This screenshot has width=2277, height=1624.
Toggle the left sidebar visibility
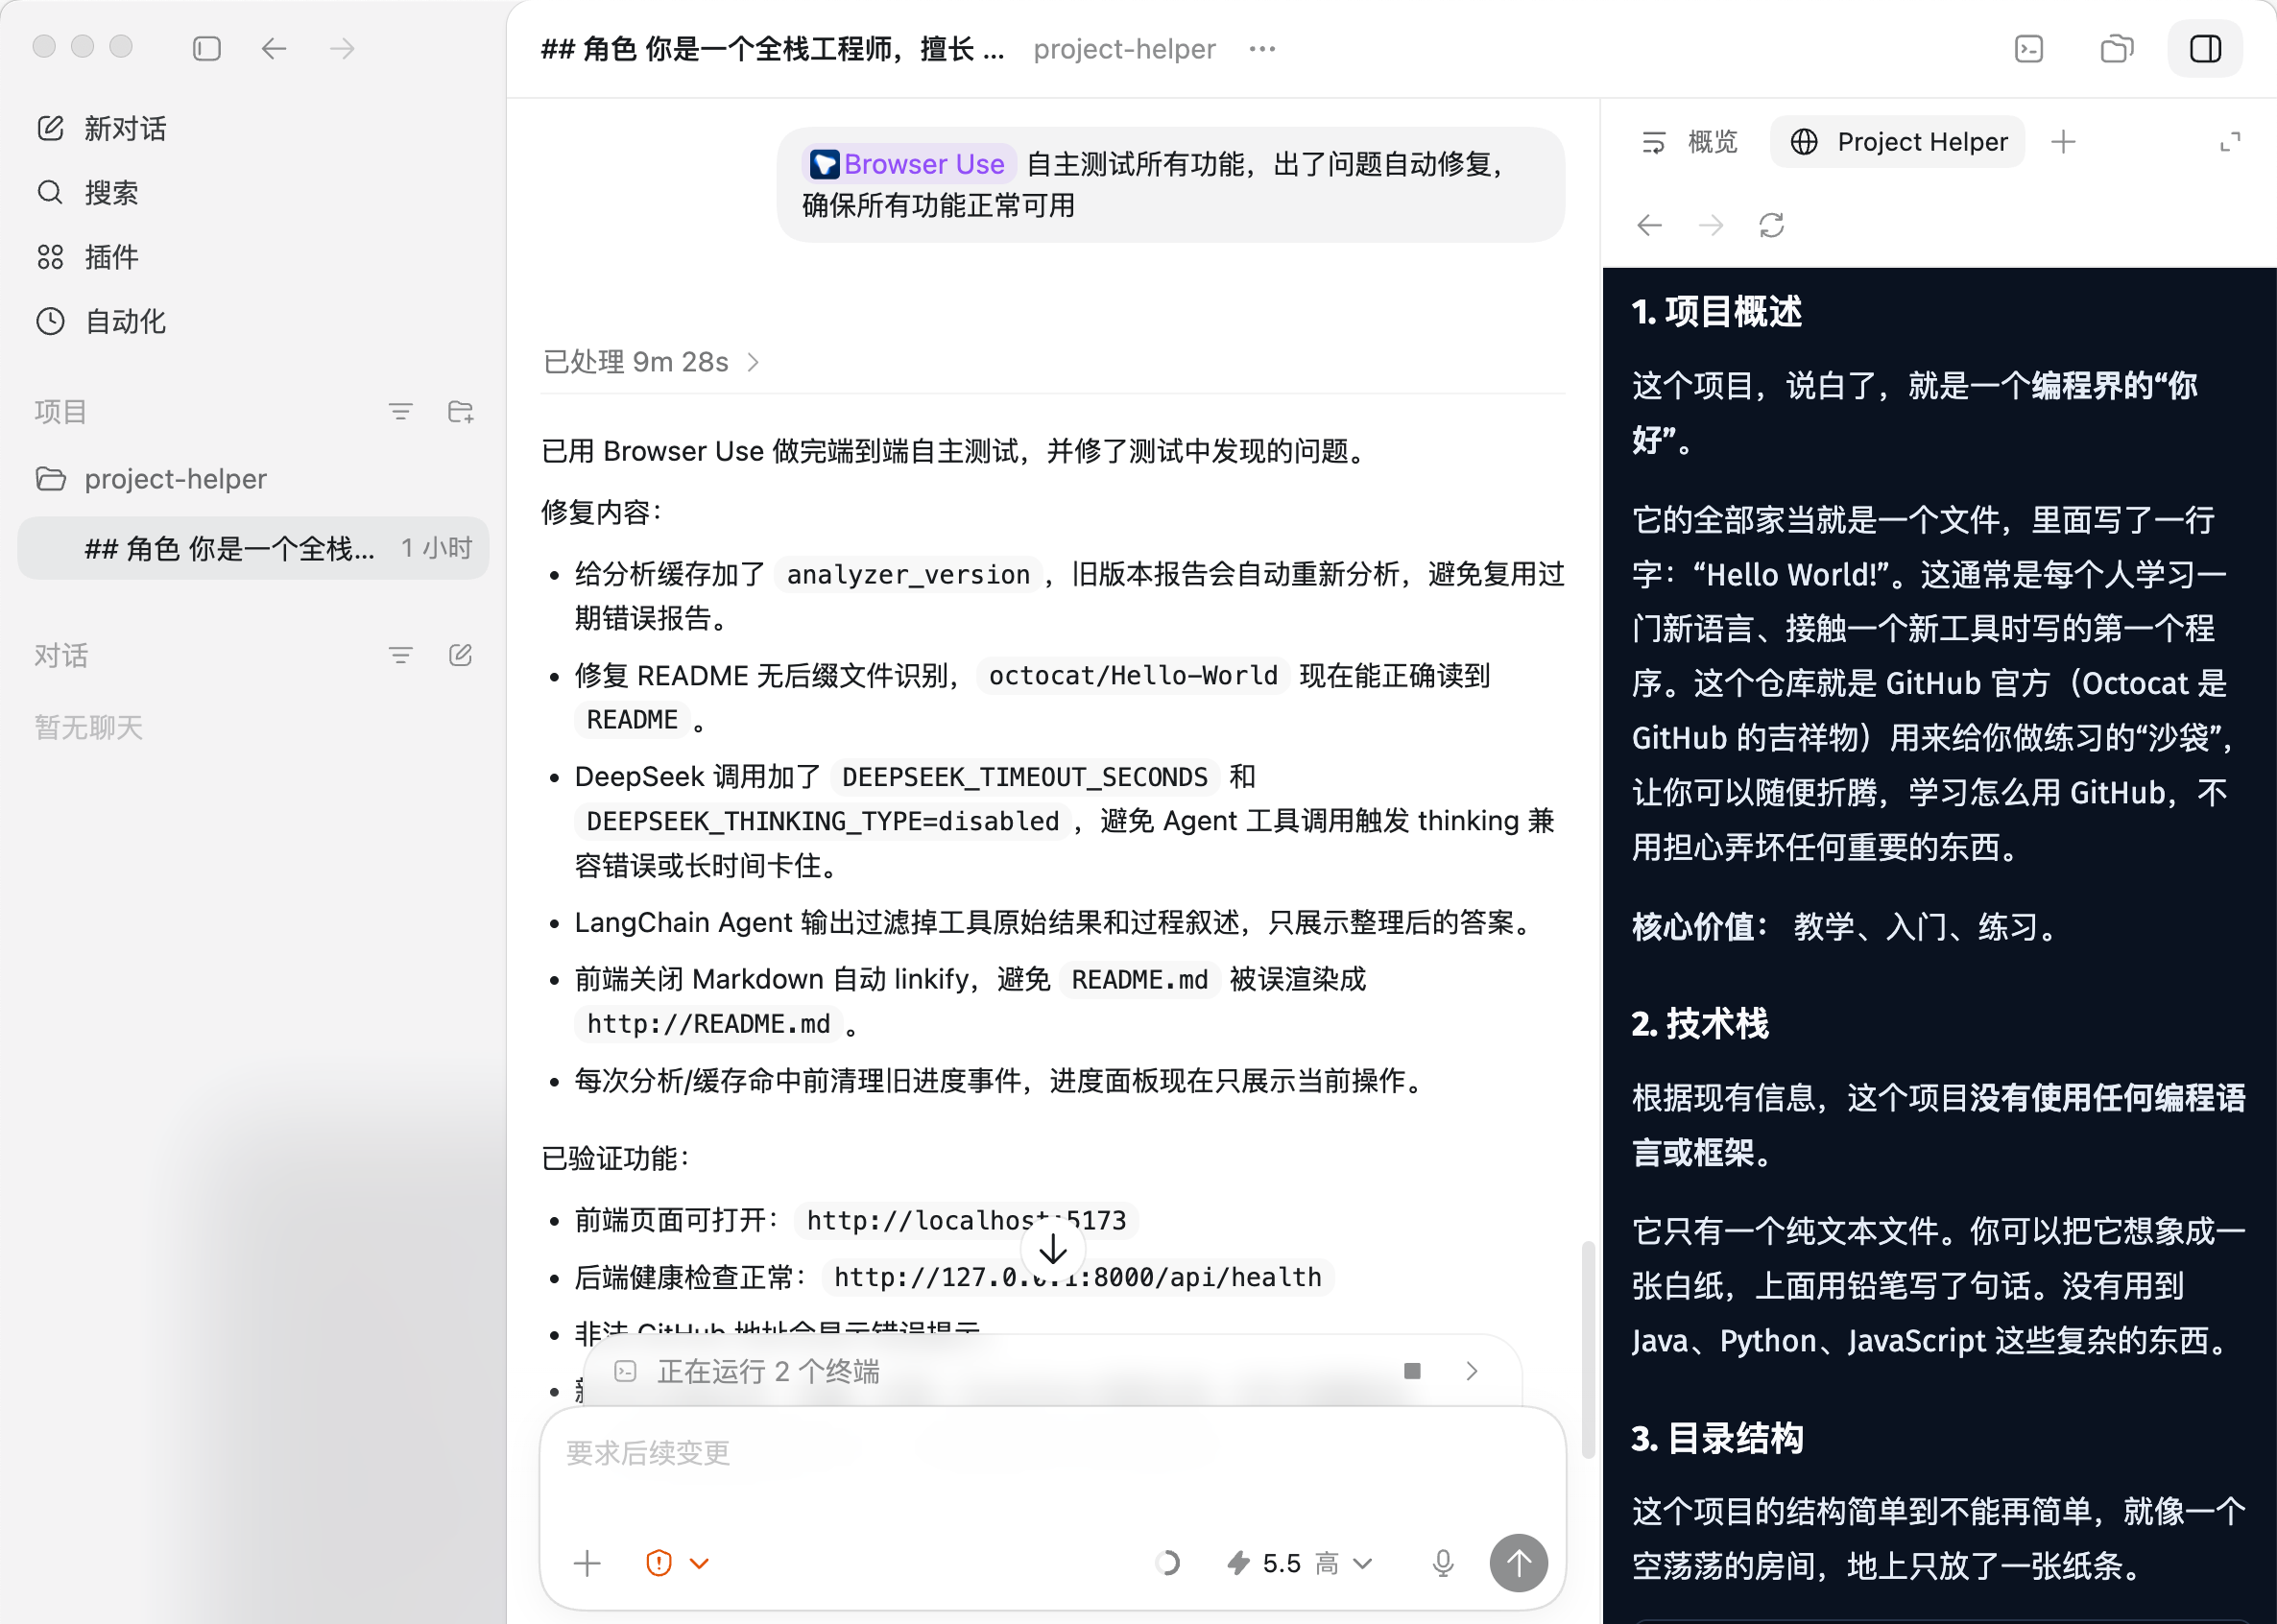point(206,49)
